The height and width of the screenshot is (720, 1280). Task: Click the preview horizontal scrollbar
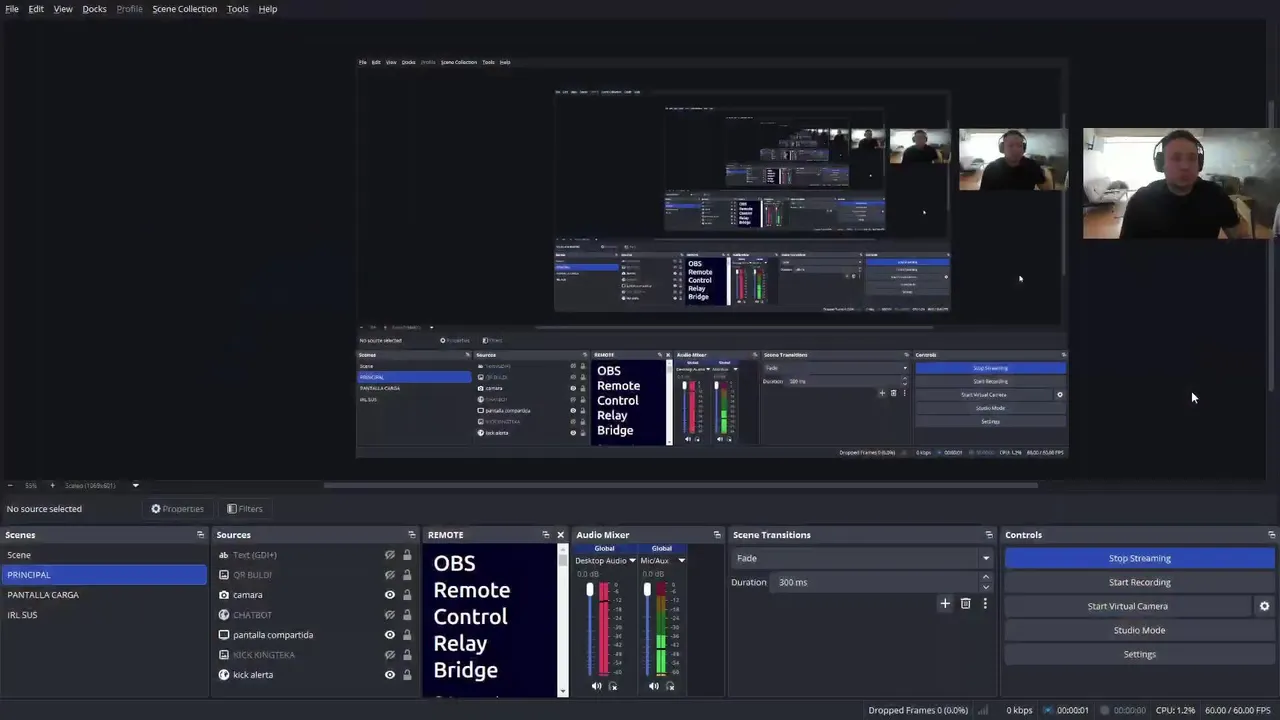tap(680, 486)
